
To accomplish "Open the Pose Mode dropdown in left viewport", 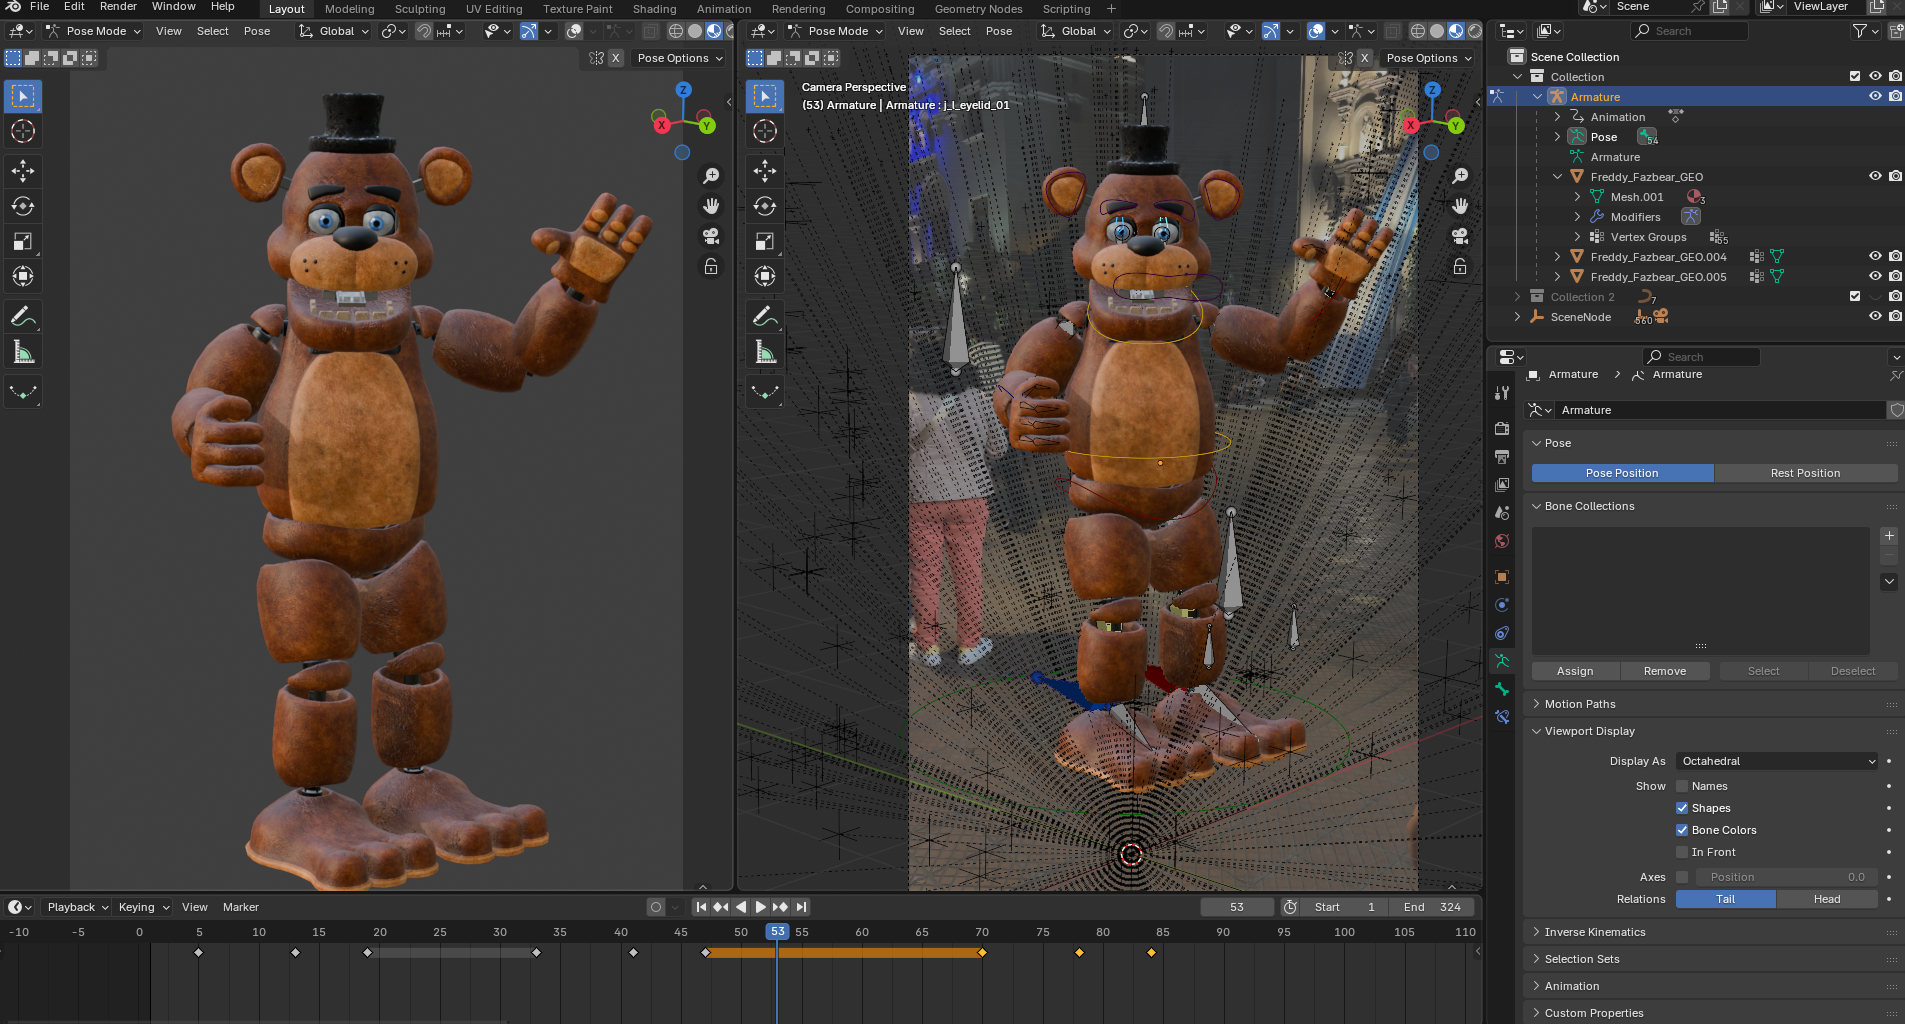I will pos(94,31).
